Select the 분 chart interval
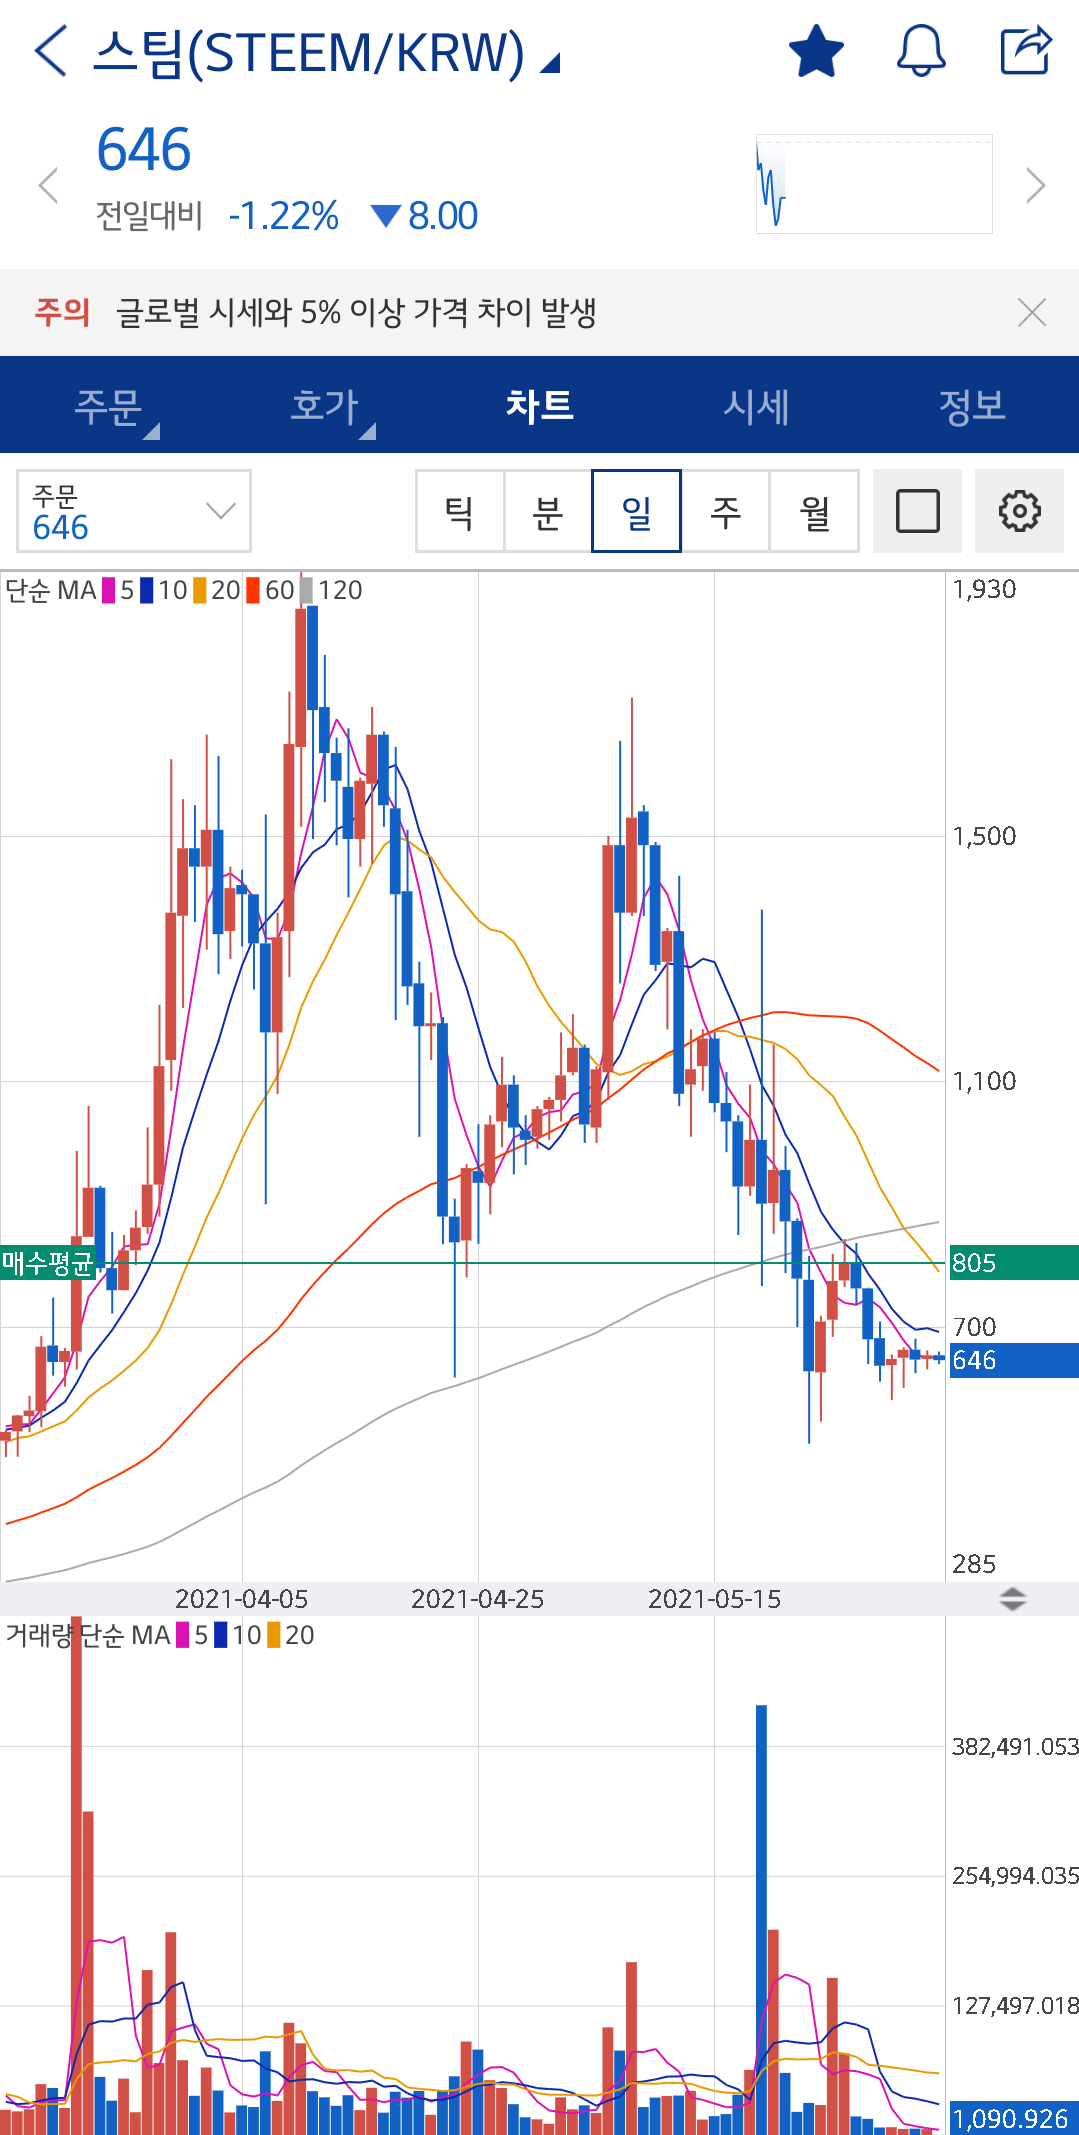 [x=548, y=511]
